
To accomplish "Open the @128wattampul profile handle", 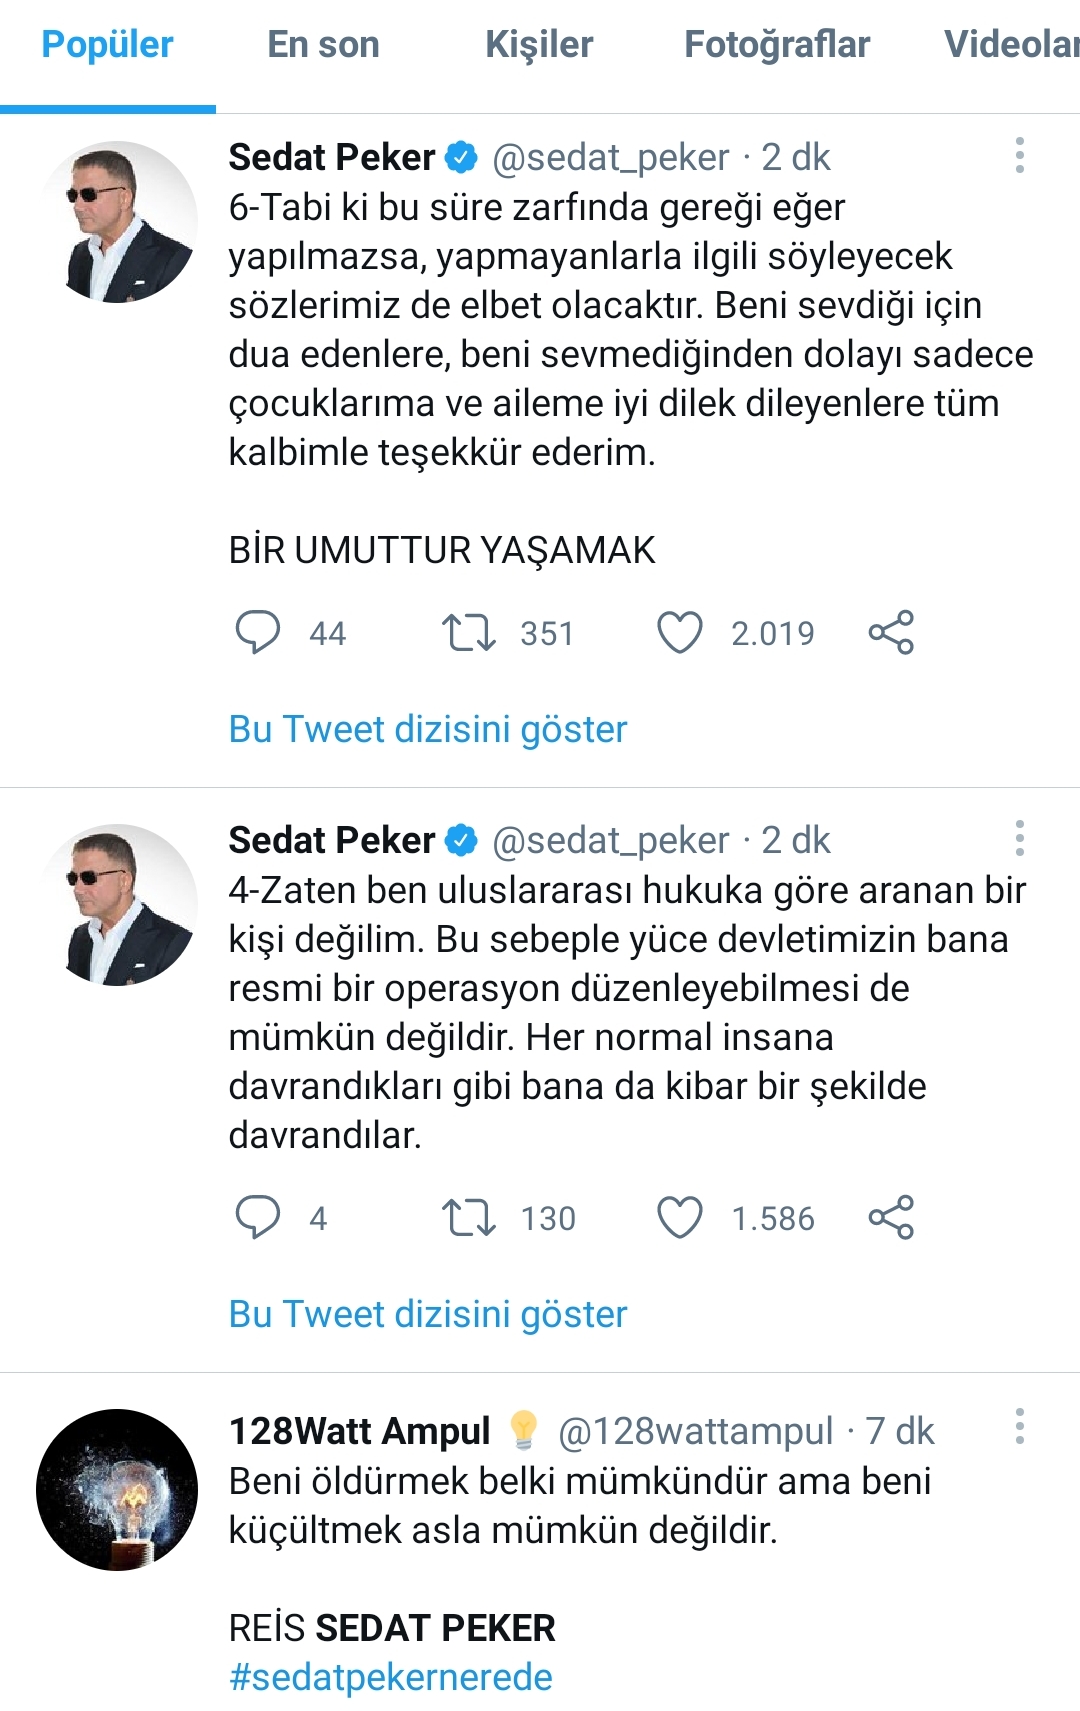I will pos(695,1432).
